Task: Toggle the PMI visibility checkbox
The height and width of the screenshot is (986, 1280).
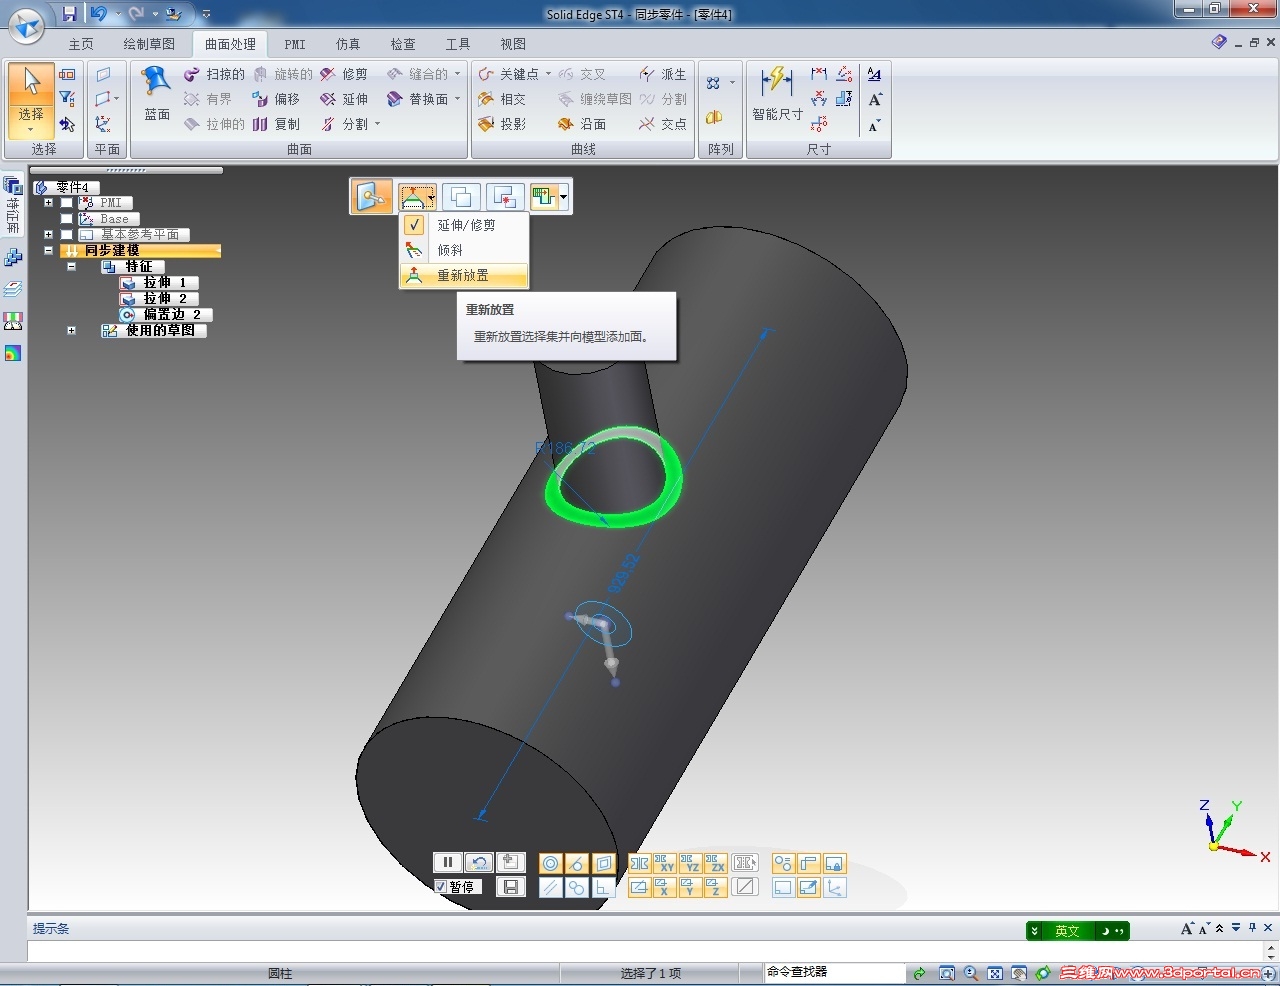Action: 67,203
